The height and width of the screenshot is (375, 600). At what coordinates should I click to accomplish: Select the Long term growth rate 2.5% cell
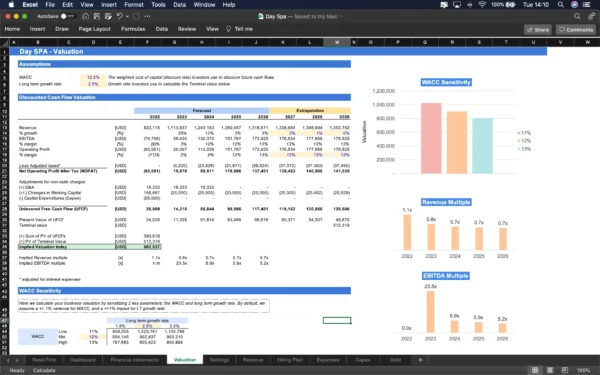coord(93,84)
